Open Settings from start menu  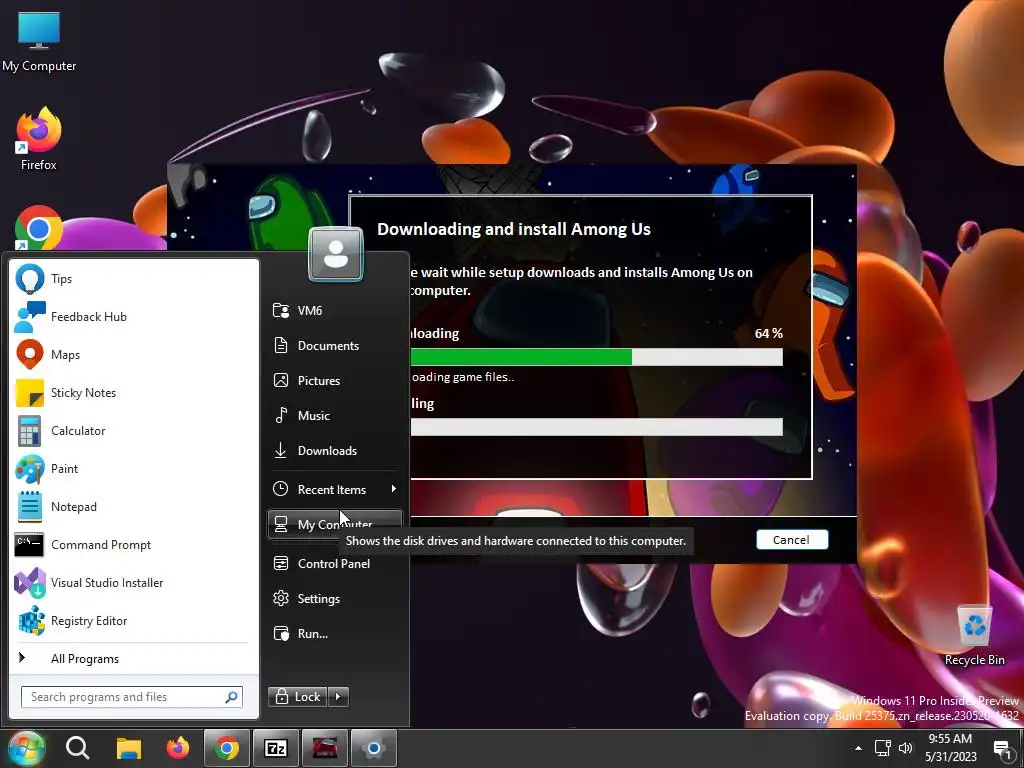tap(335, 599)
